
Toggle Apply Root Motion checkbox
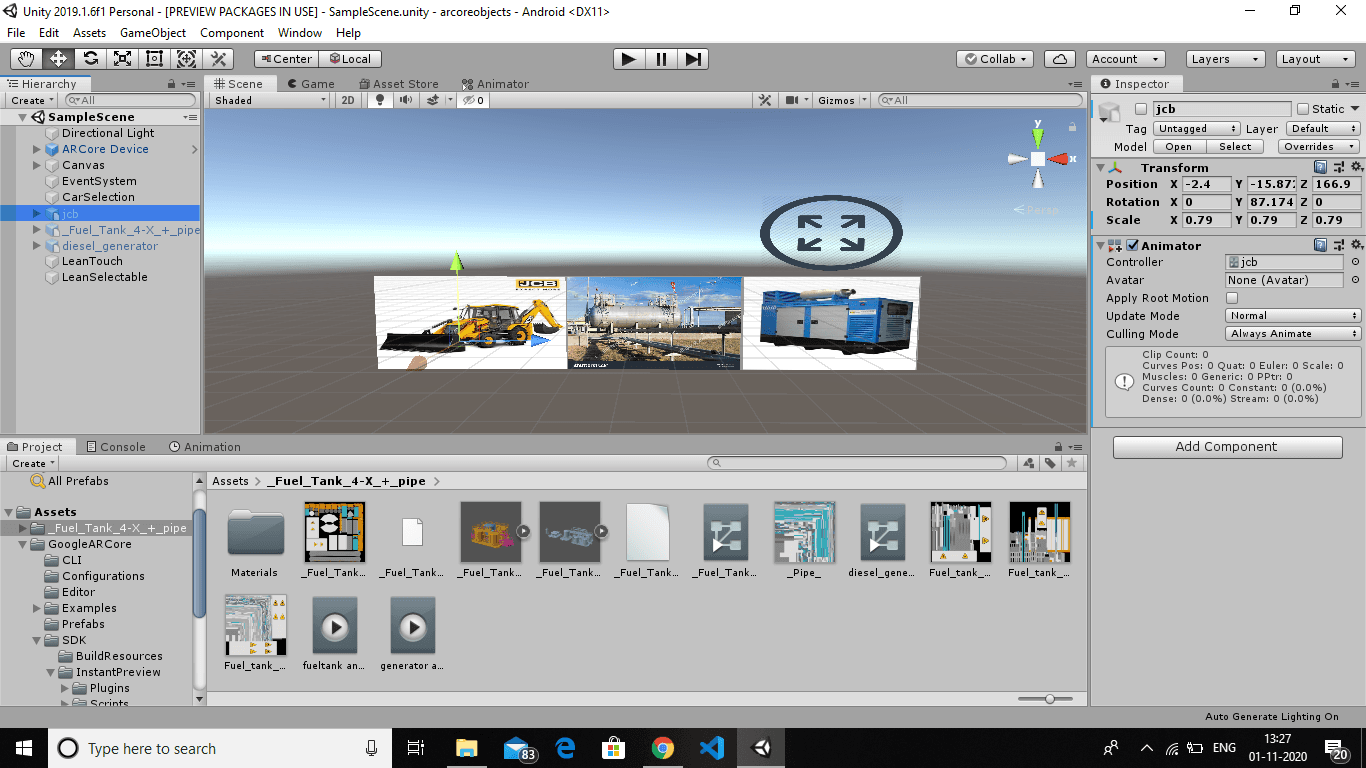[1232, 298]
